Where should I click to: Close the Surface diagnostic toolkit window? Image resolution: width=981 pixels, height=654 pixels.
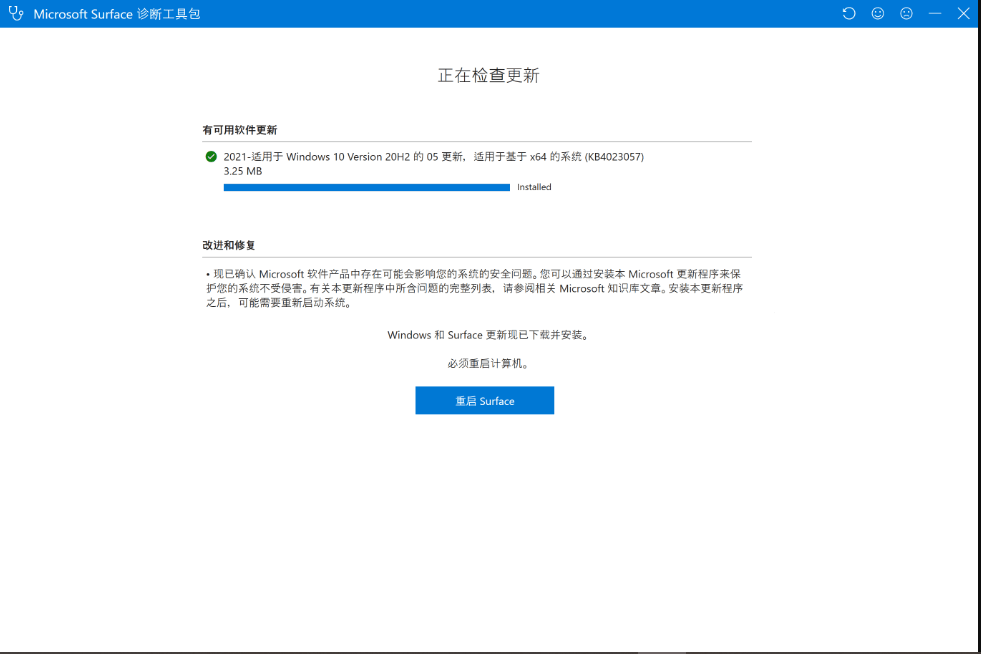963,13
